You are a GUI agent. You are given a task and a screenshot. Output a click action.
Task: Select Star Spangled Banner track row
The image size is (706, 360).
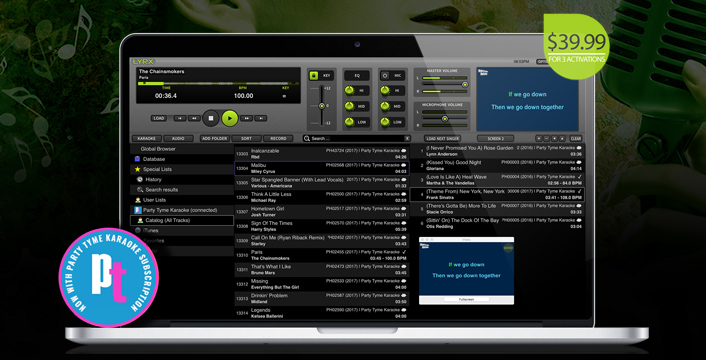(321, 183)
